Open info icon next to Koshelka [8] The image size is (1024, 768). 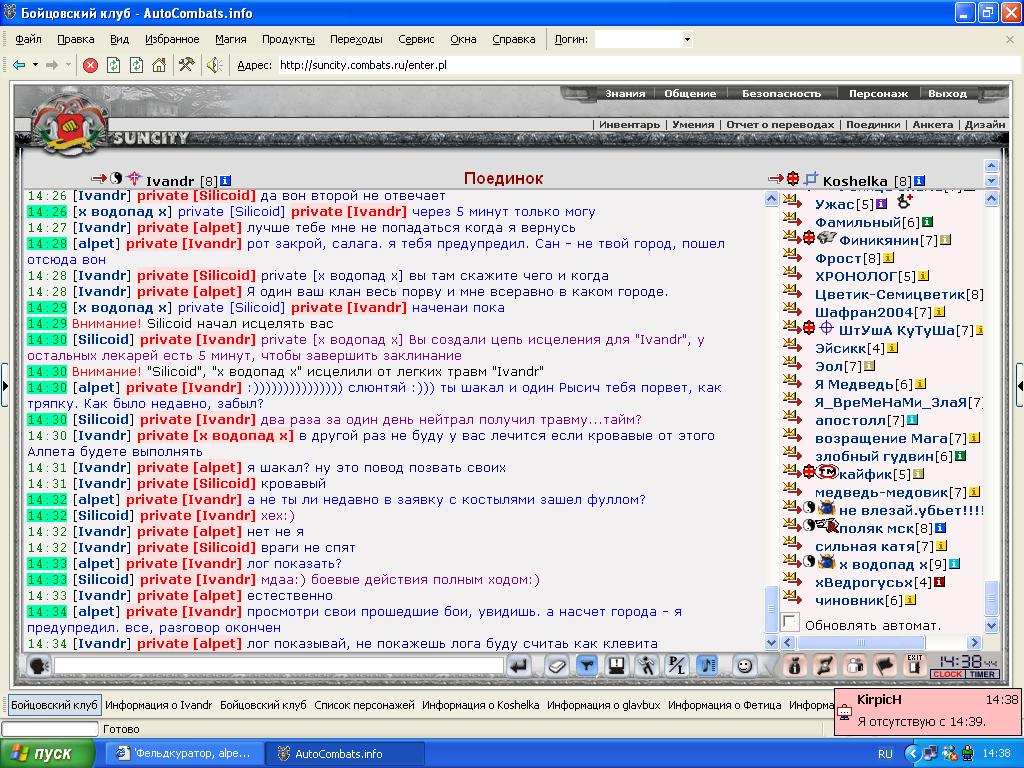[919, 181]
